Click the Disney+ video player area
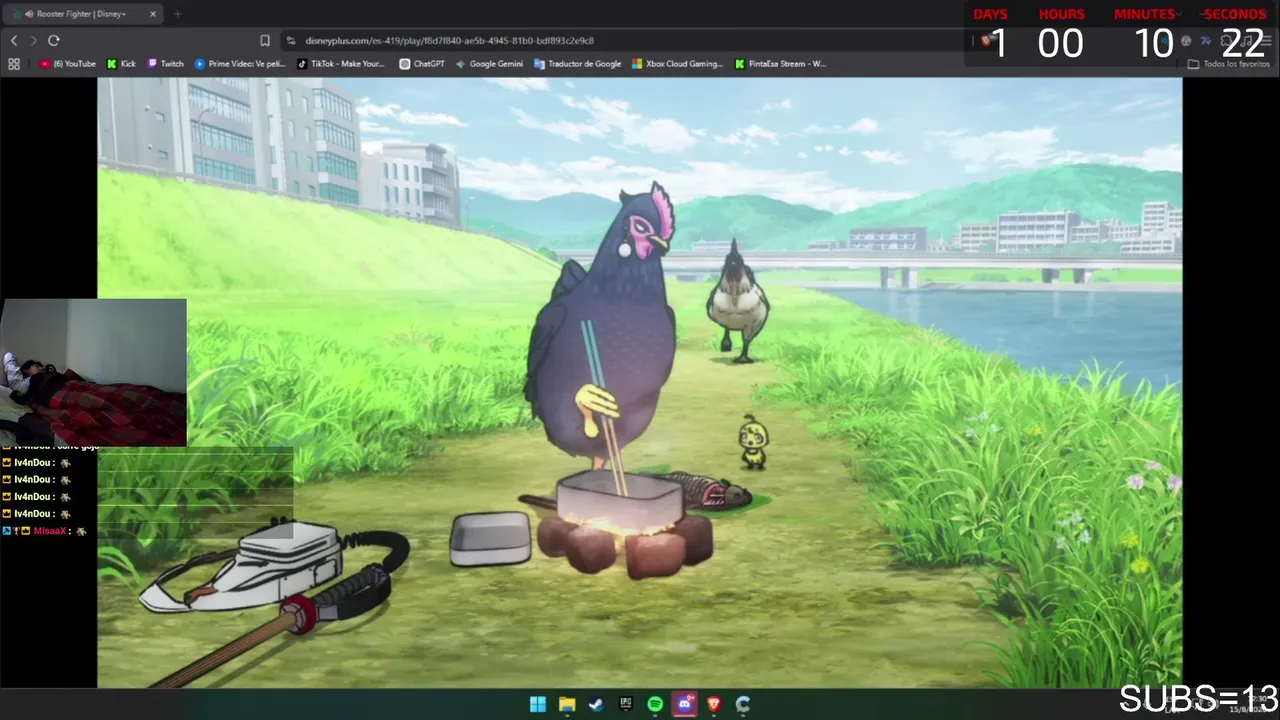 coord(640,383)
